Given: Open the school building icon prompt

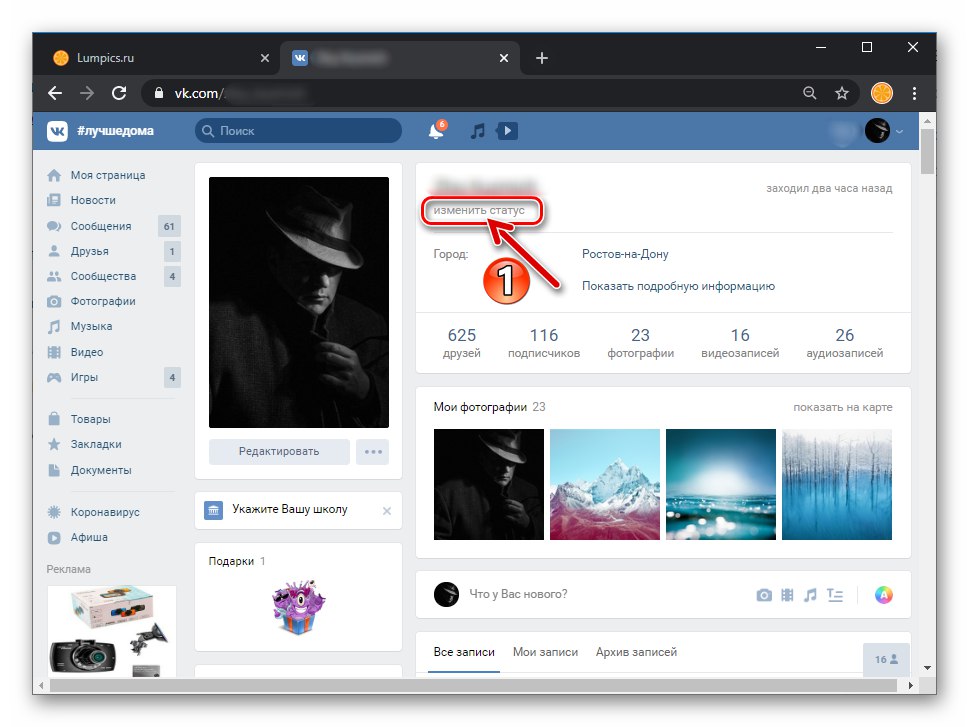Looking at the screenshot, I should pos(213,511).
